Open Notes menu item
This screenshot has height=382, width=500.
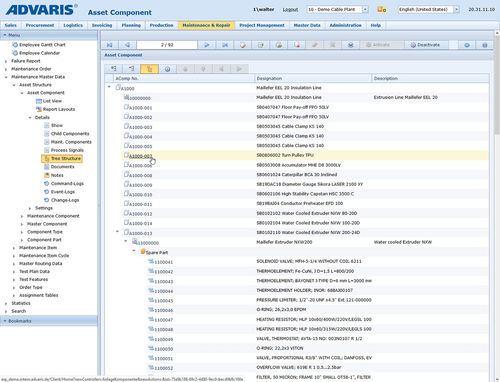click(x=57, y=175)
